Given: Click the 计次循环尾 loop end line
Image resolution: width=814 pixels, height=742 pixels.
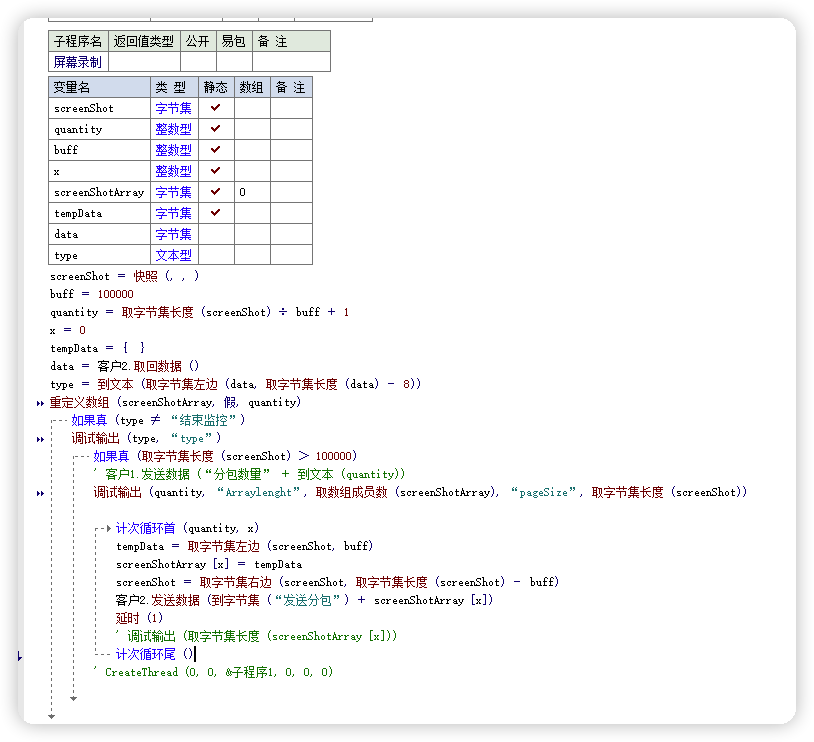Looking at the screenshot, I should pyautogui.click(x=154, y=654).
